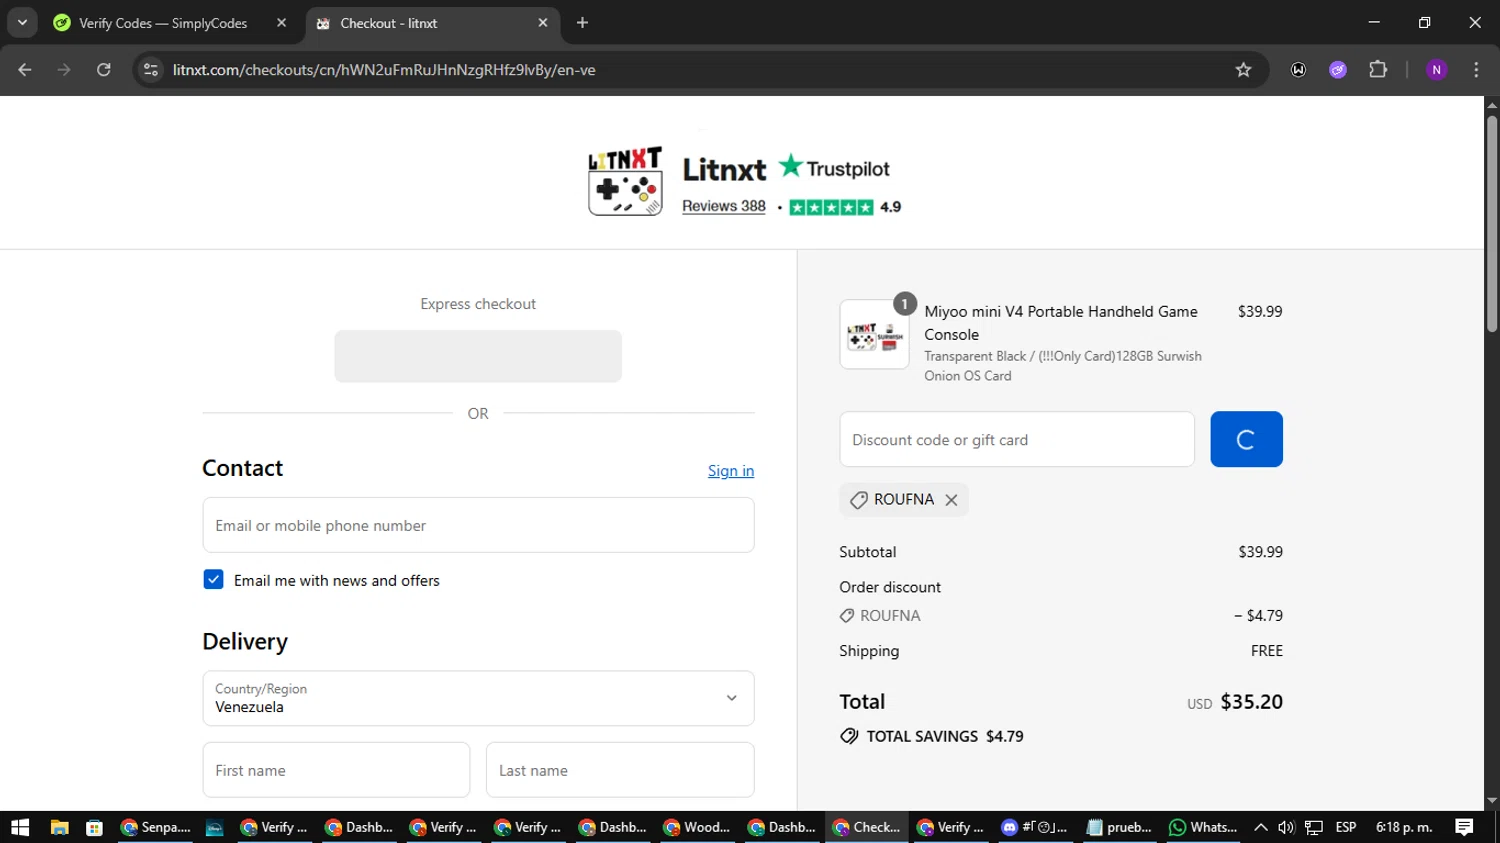Image resolution: width=1500 pixels, height=843 pixels.
Task: Click the order discount − $4.79 value
Action: [x=1258, y=616]
